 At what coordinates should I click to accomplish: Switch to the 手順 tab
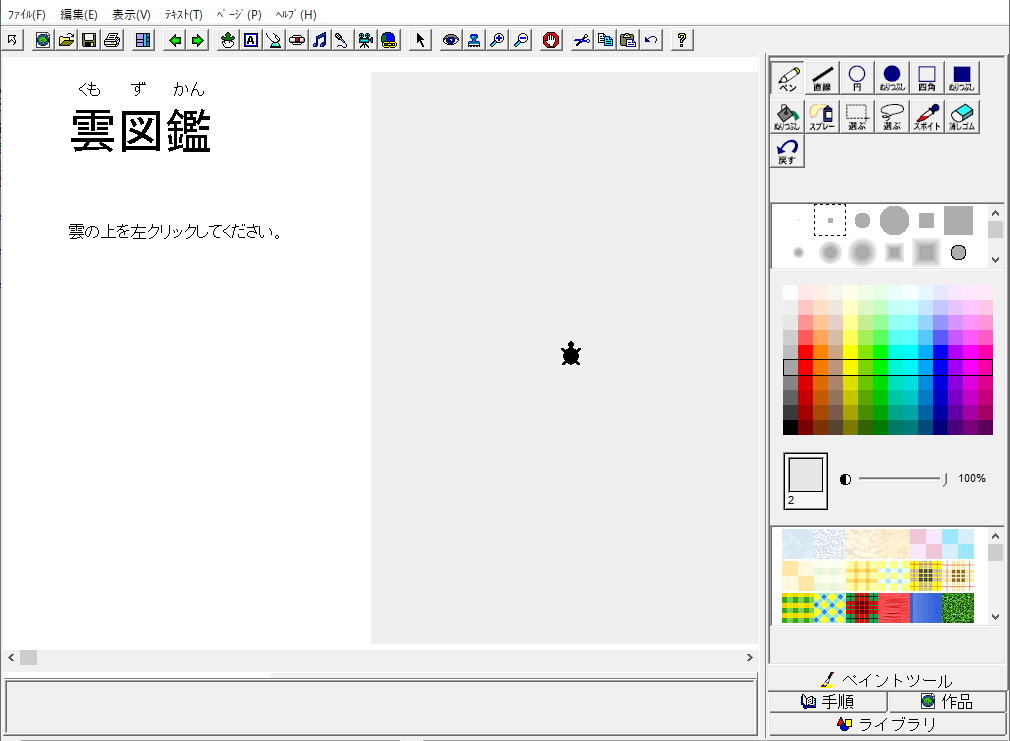[827, 702]
